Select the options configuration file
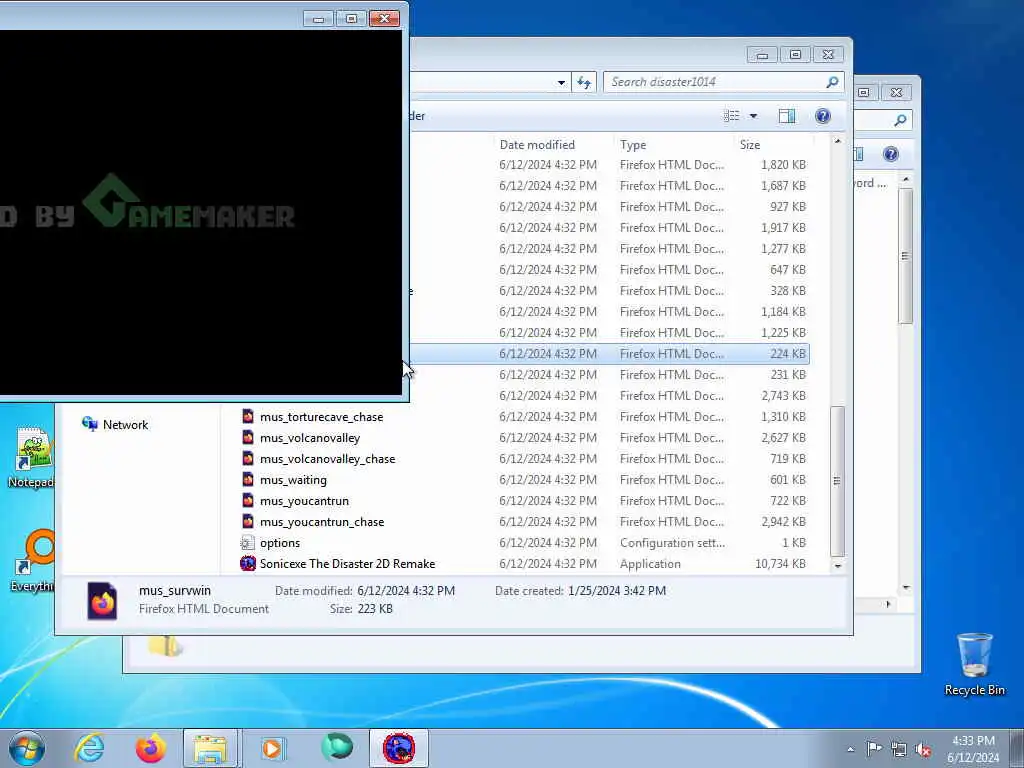The width and height of the screenshot is (1024, 768). (280, 543)
